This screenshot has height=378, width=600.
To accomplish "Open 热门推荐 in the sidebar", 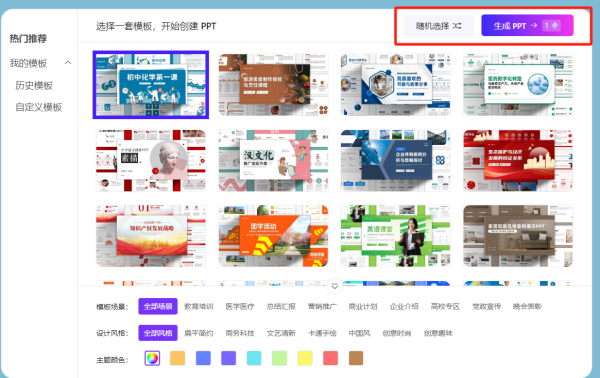I will coord(28,39).
